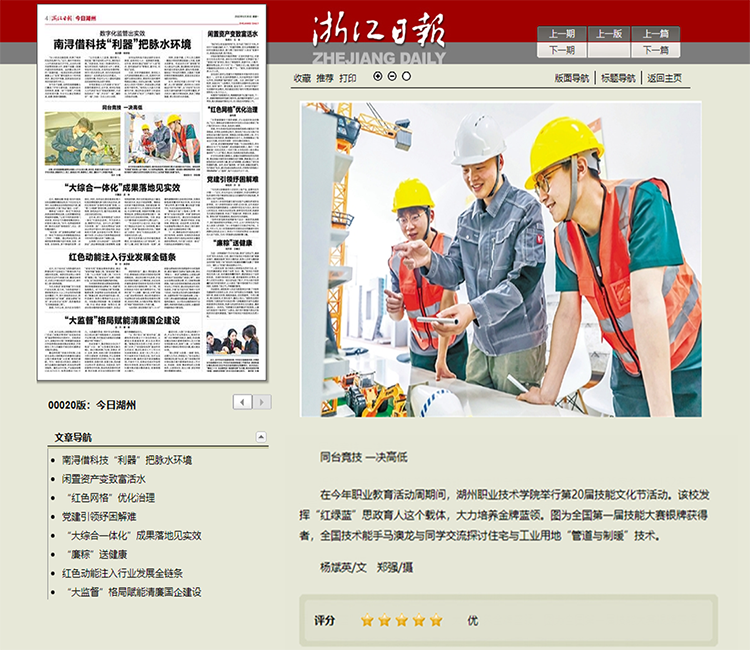Open the 版面导航 page navigation
The height and width of the screenshot is (650, 750).
573,78
